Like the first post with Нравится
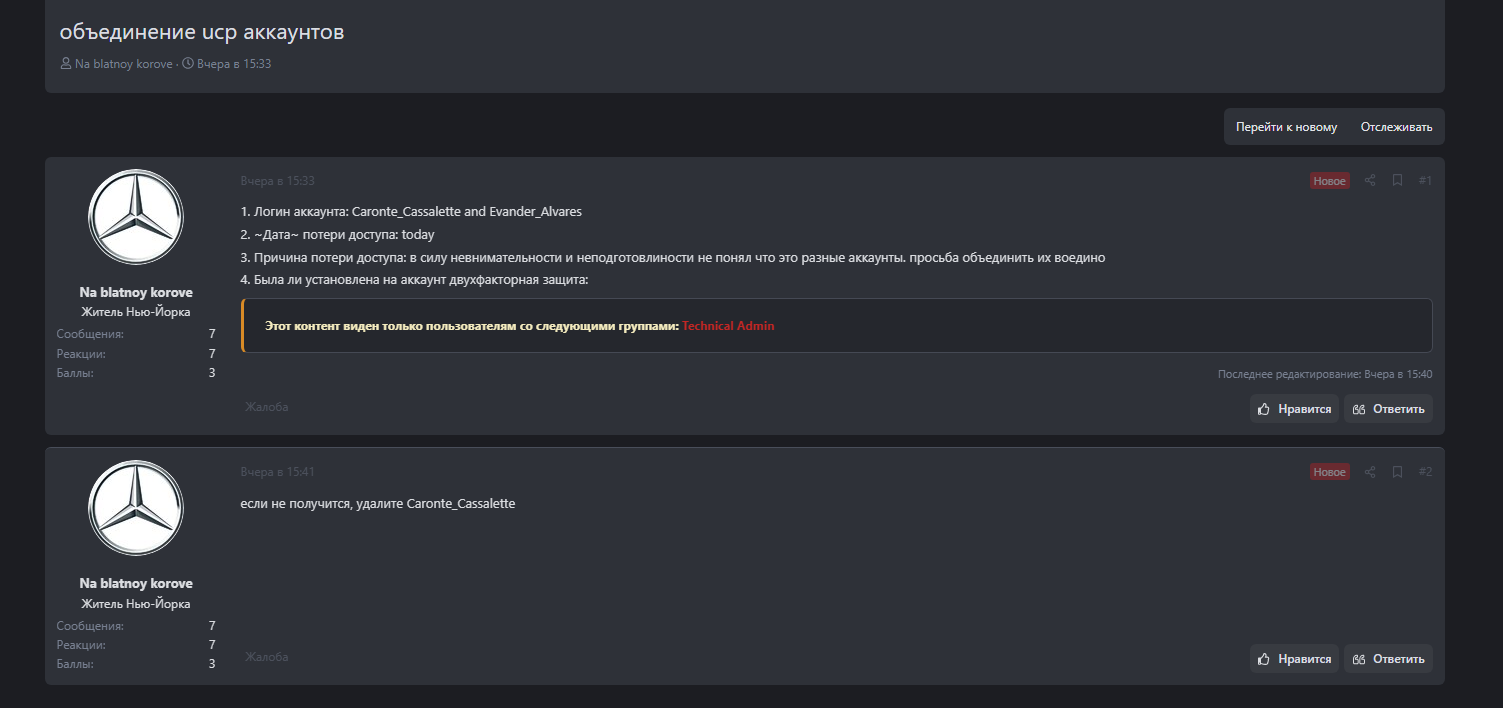The width and height of the screenshot is (1503, 708). [x=1294, y=409]
